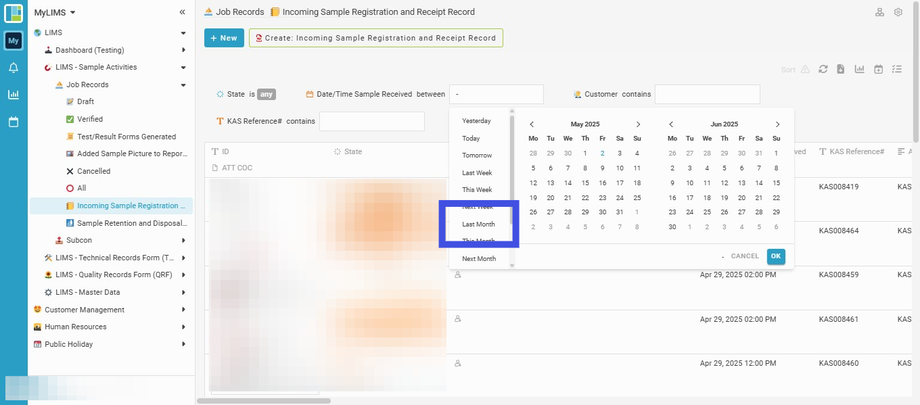Viewport: 920px width, 405px height.
Task: Click the calendar-plus icon in list toolbar
Action: coord(878,69)
